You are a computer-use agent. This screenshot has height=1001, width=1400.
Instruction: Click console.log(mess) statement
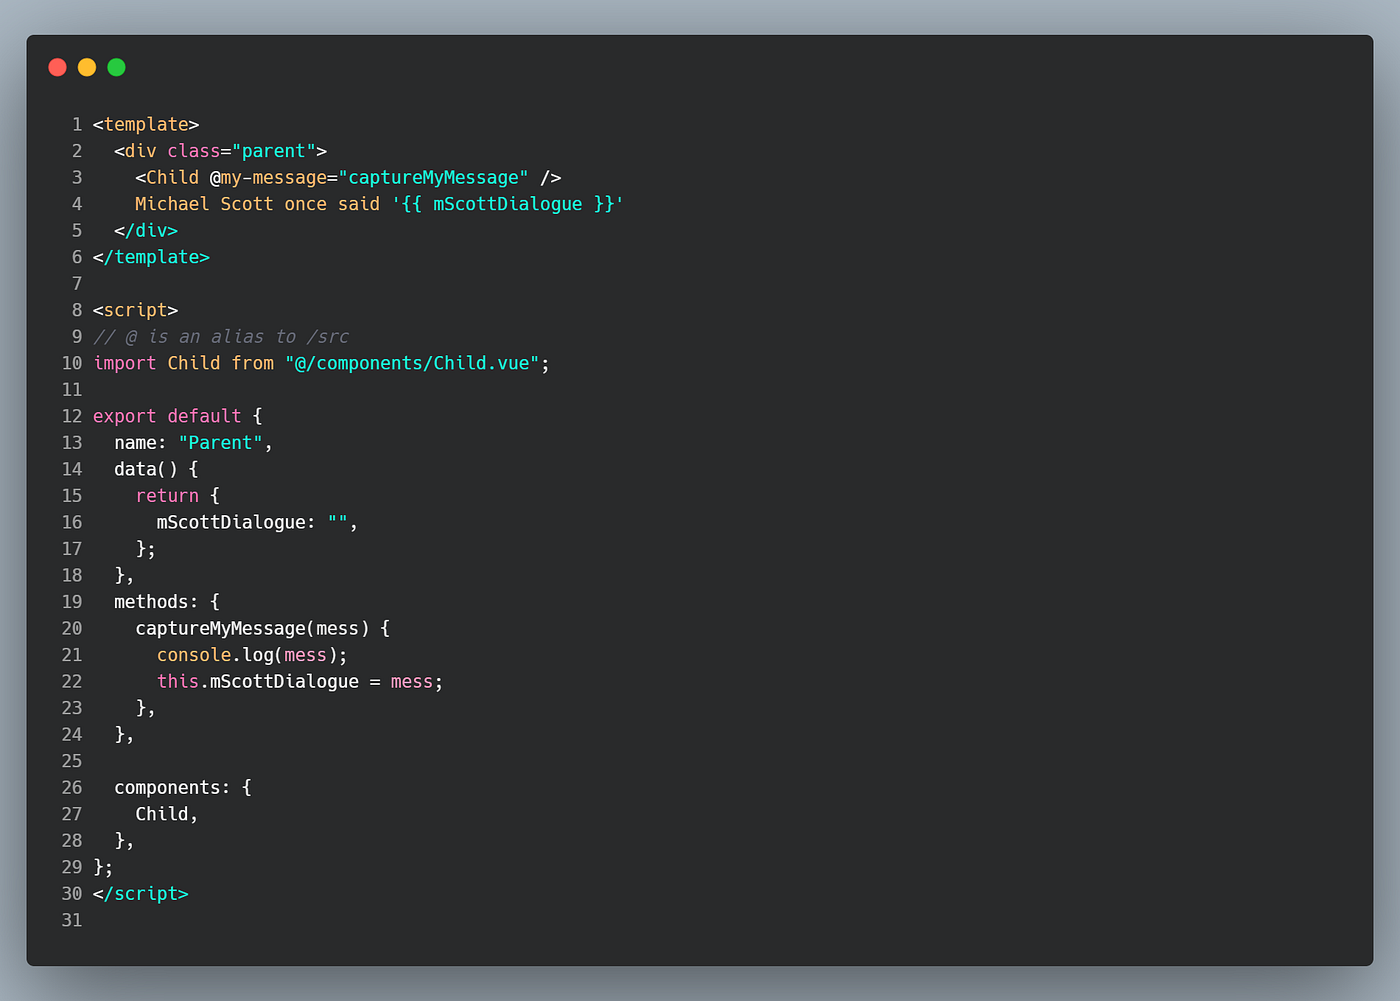click(x=252, y=655)
